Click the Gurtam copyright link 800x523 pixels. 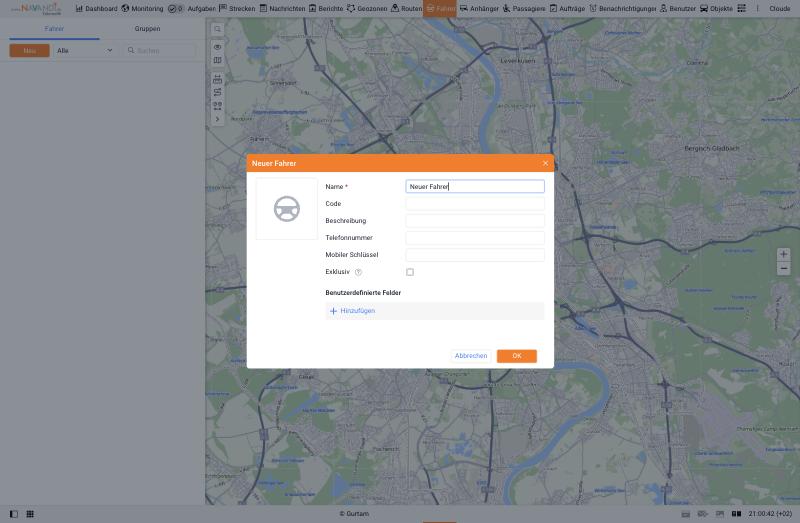click(354, 514)
